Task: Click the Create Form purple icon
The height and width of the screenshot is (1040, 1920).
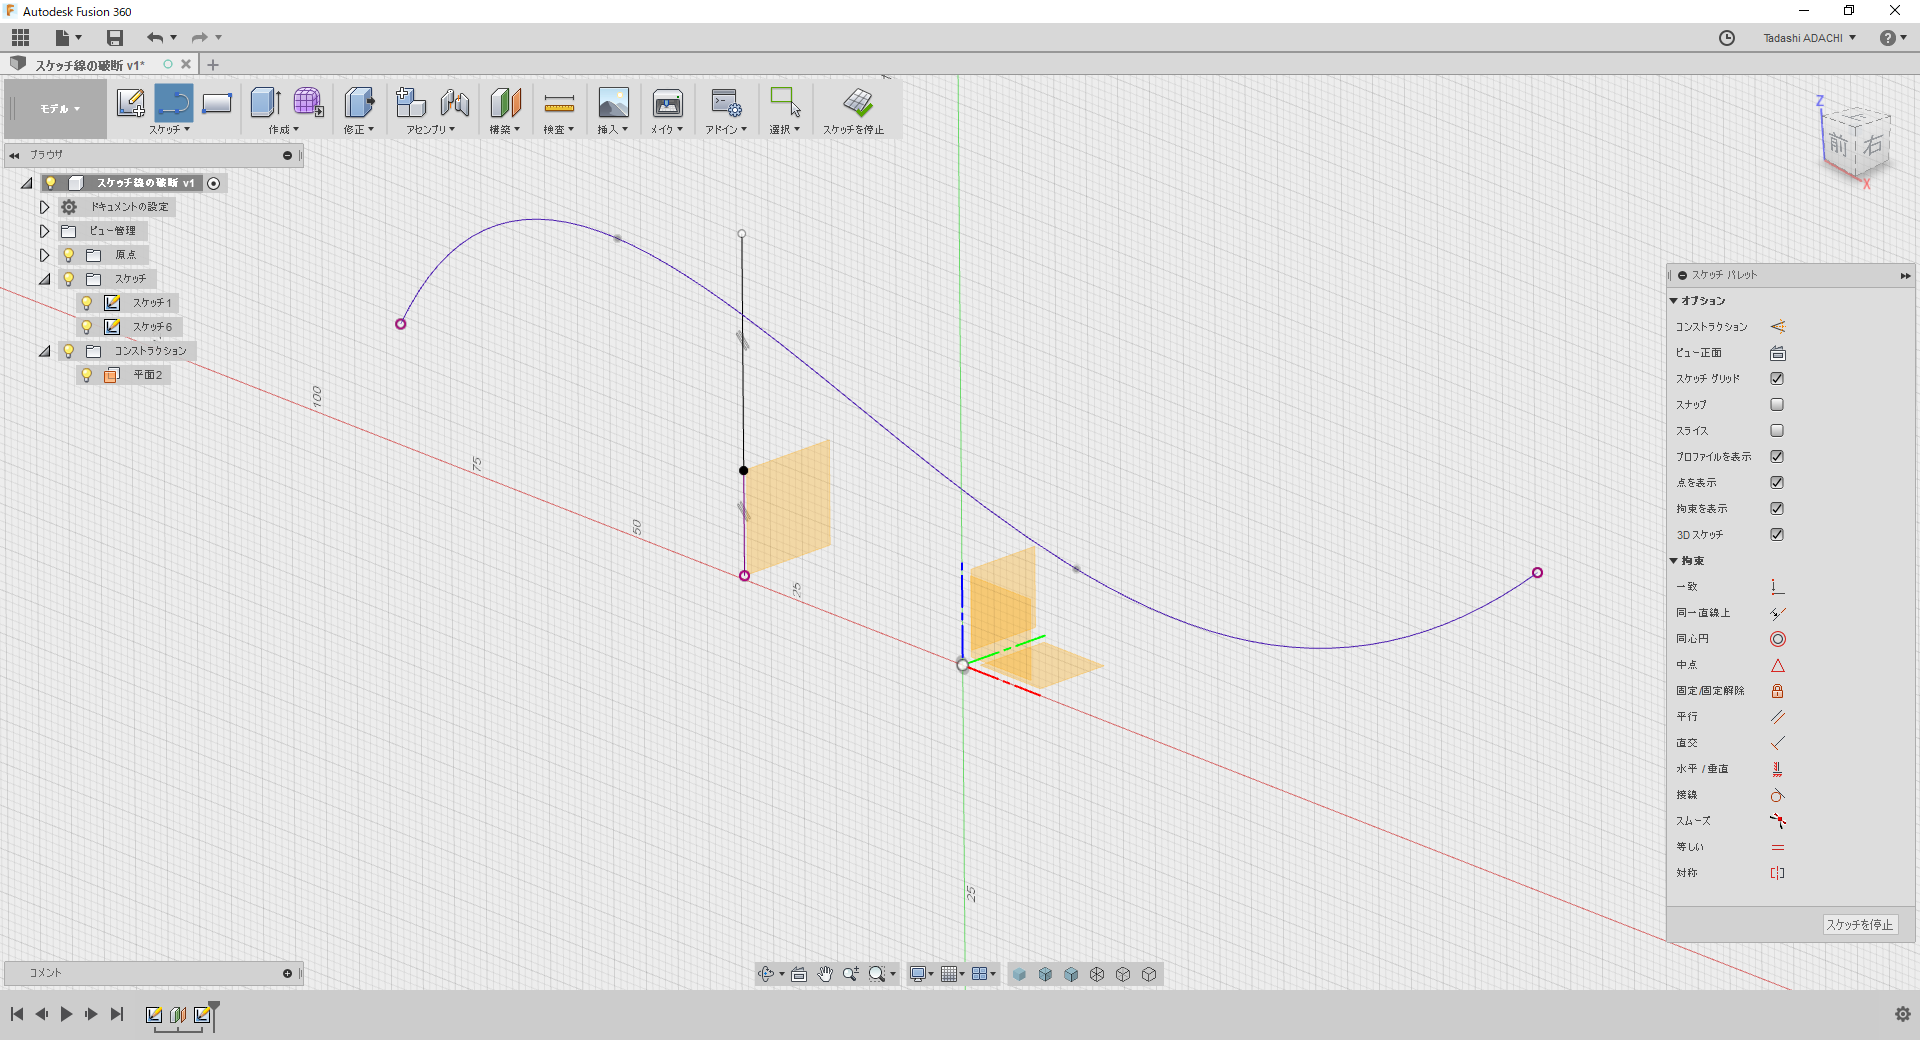Action: coord(308,102)
